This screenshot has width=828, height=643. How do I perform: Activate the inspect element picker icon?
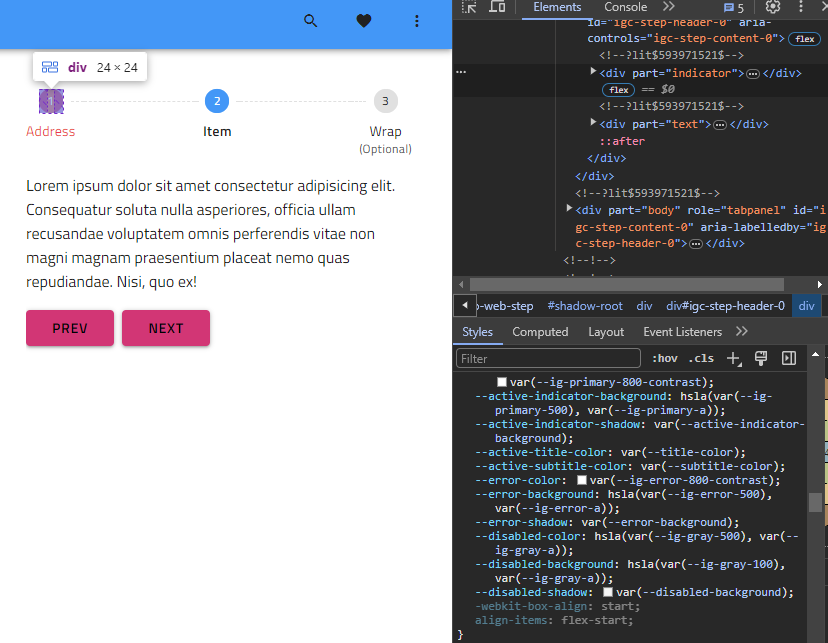tap(469, 7)
